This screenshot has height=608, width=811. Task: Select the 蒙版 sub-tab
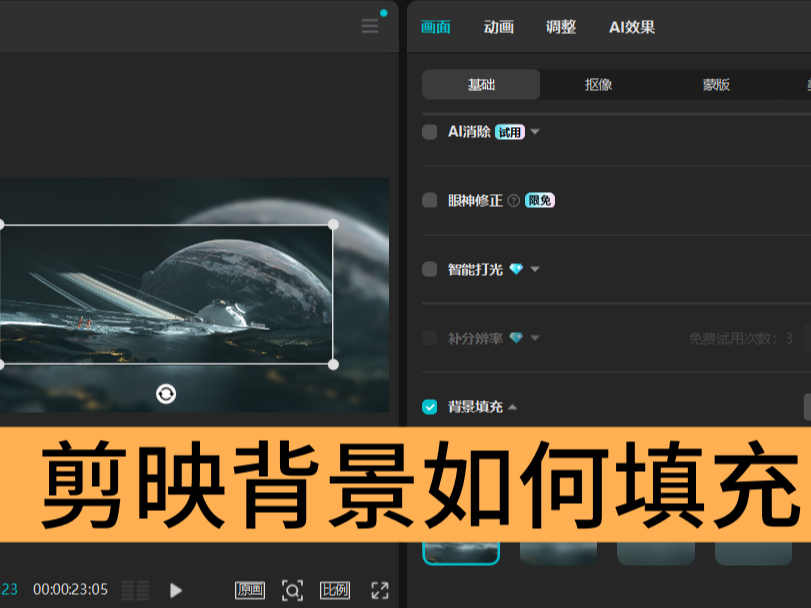(x=716, y=84)
